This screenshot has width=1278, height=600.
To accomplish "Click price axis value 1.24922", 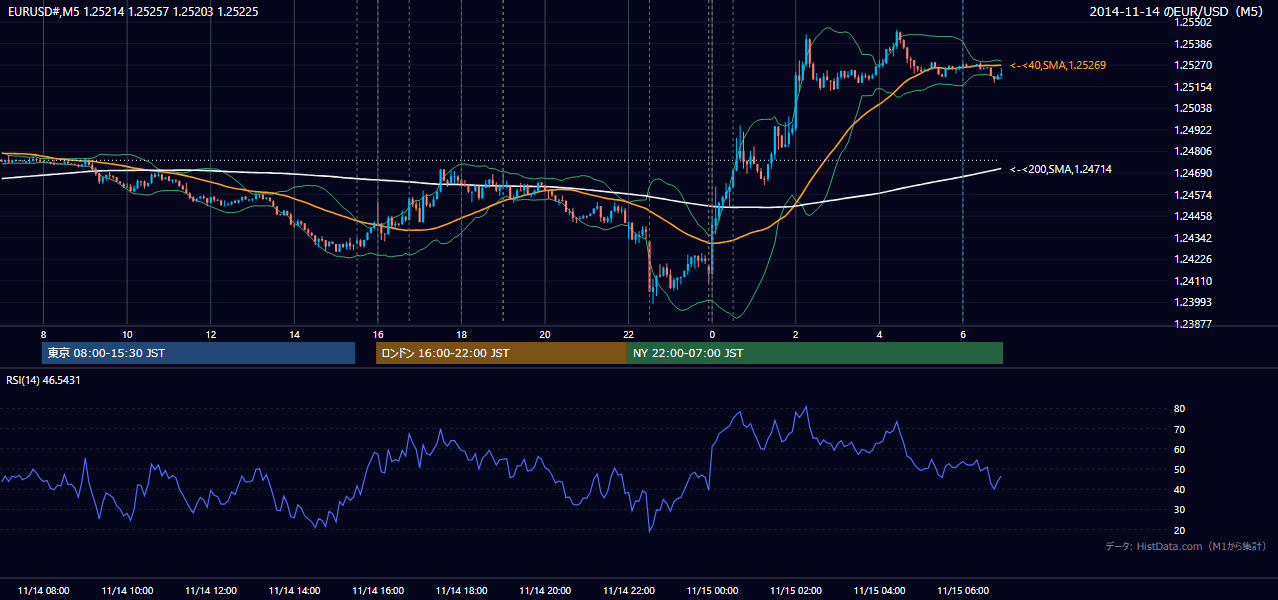I will pyautogui.click(x=1194, y=130).
